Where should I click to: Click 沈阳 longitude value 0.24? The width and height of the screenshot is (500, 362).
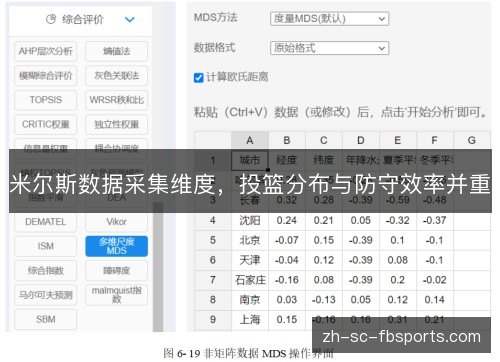tap(287, 220)
